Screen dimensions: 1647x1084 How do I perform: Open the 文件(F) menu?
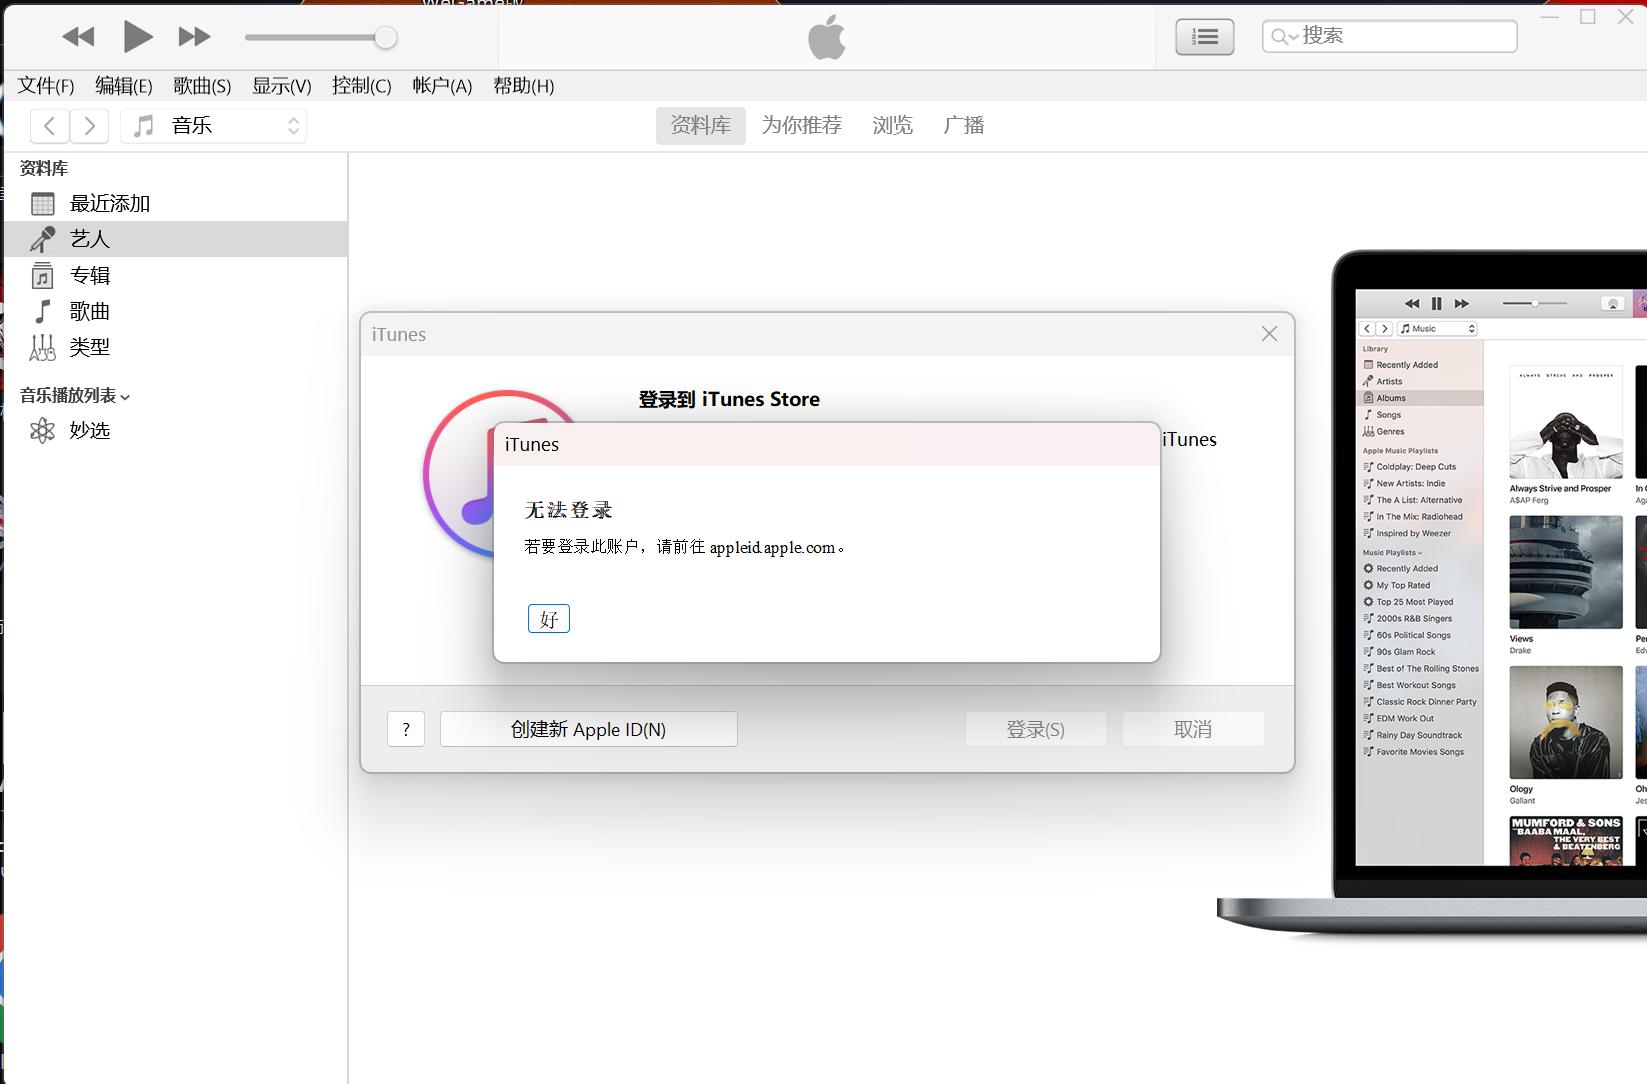coord(46,86)
